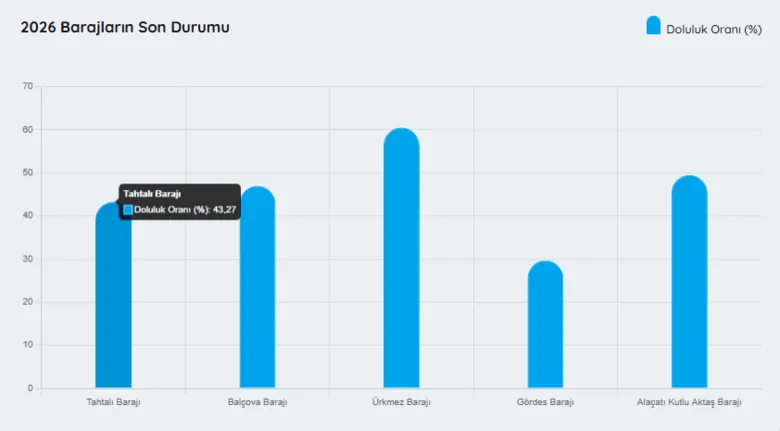Viewport: 780px width, 431px height.
Task: Click the y-axis value 0
Action: (x=30, y=388)
